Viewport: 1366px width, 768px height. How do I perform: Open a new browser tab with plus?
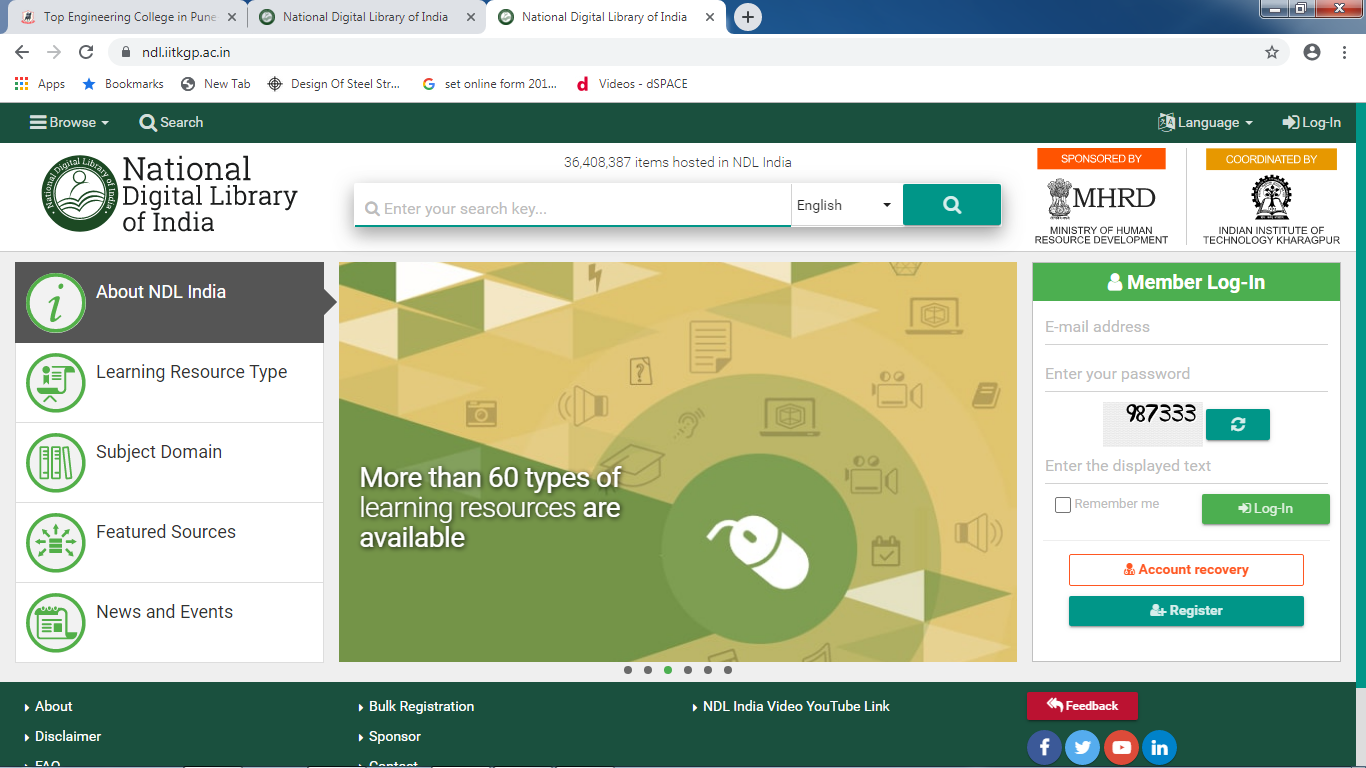[748, 17]
